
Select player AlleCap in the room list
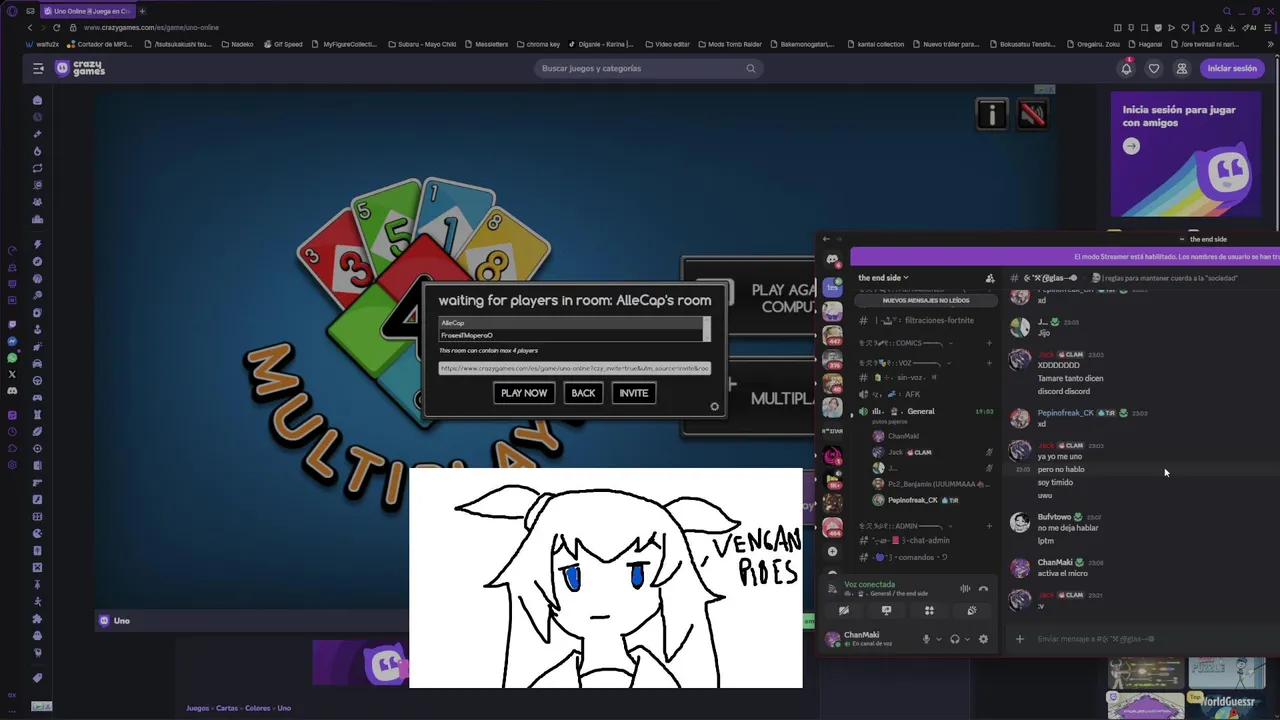(x=570, y=323)
